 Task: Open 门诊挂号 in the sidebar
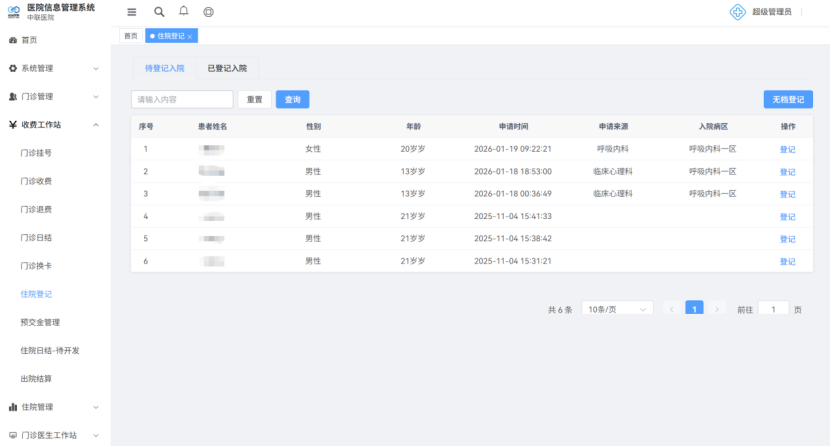[x=36, y=153]
